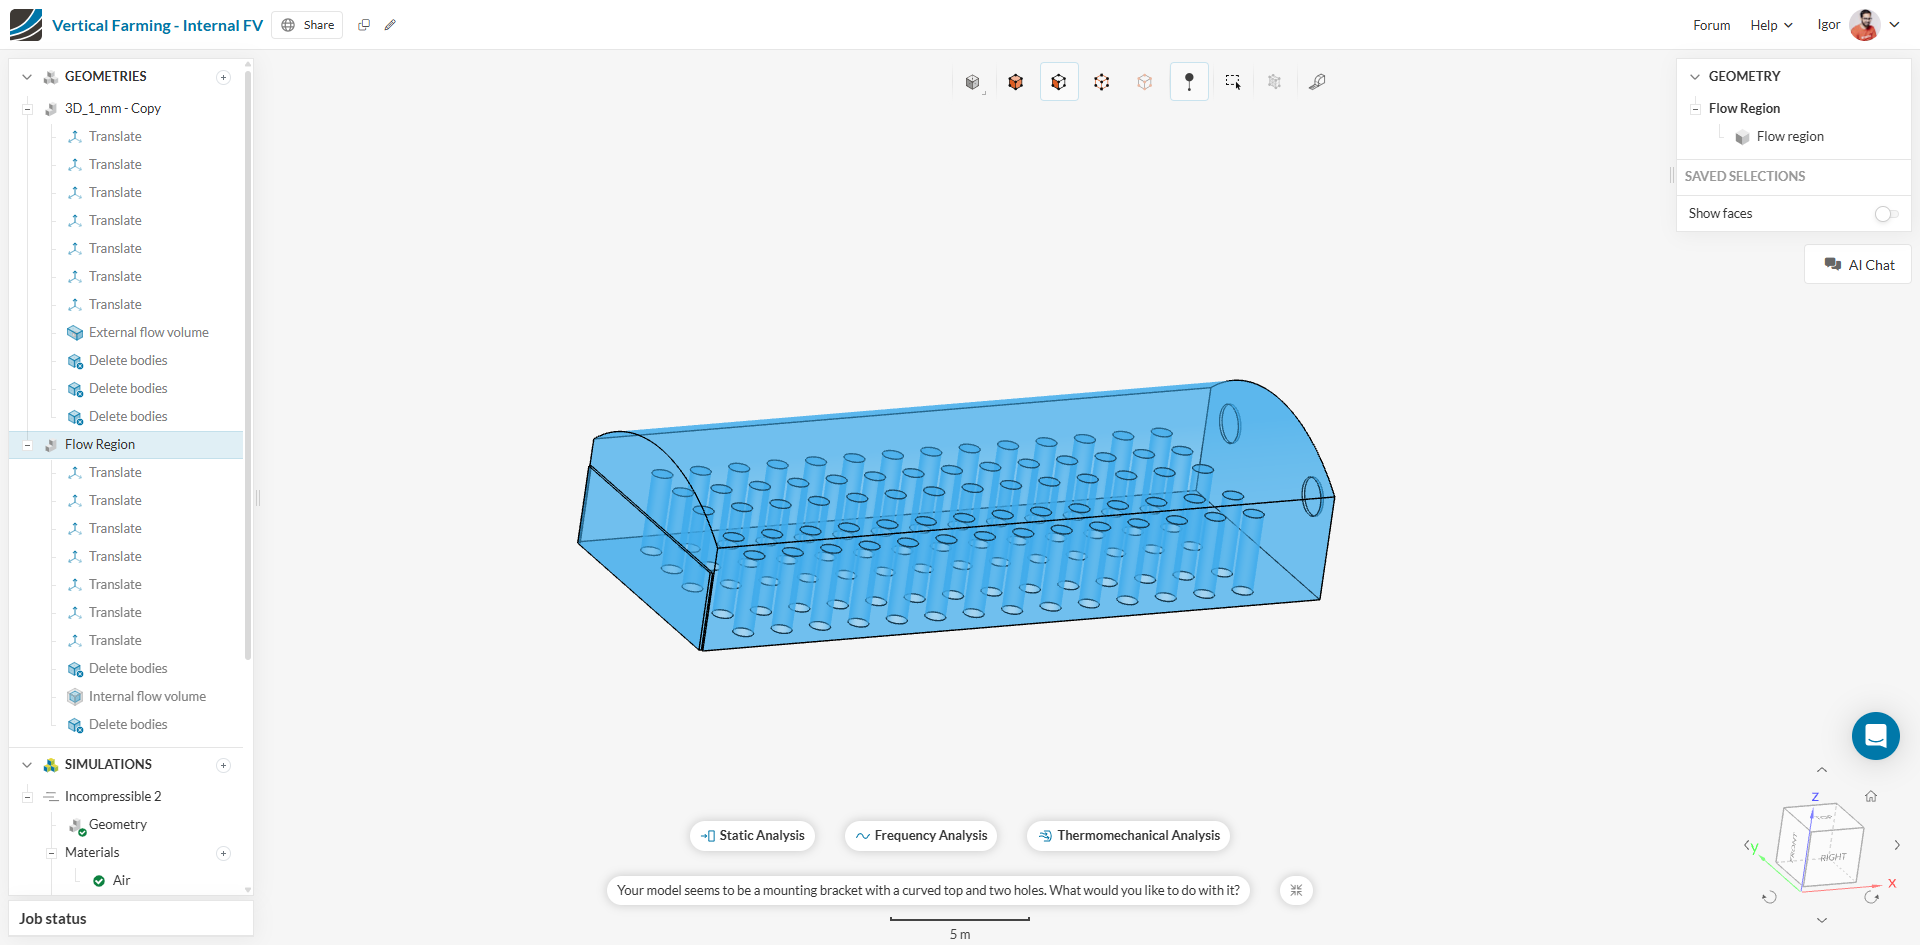Viewport: 1920px width, 945px height.
Task: Open the measure distance tool
Action: tap(1317, 82)
